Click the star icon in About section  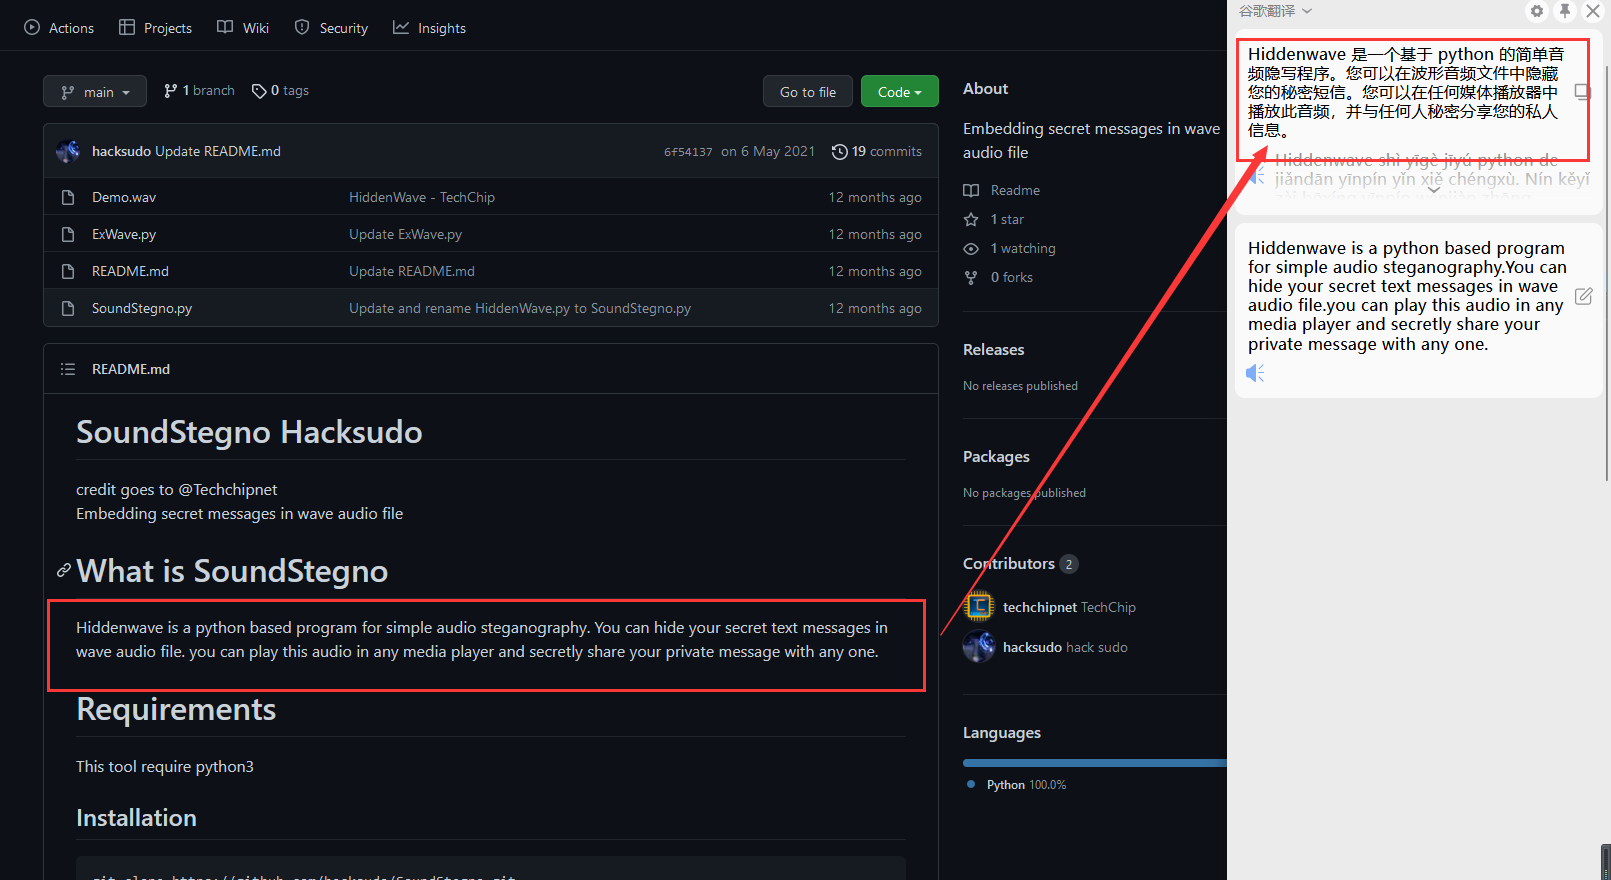click(971, 219)
